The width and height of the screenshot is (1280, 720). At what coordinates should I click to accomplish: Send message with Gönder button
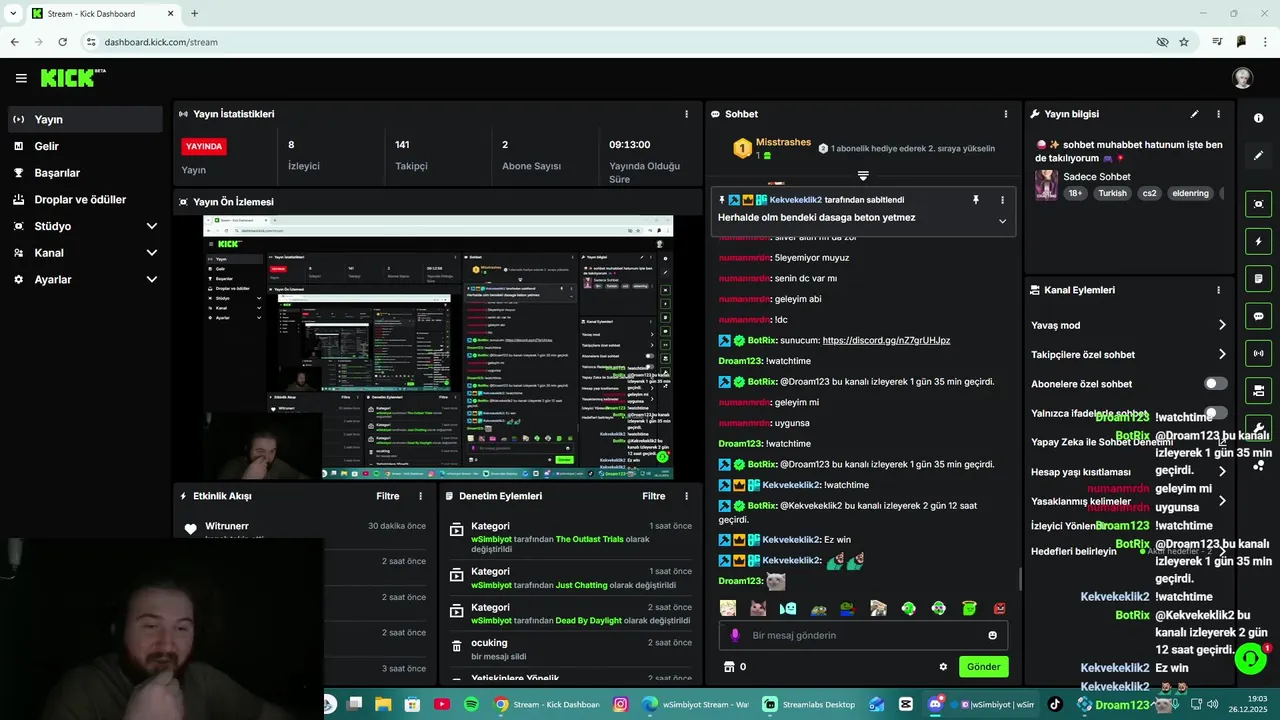(983, 667)
